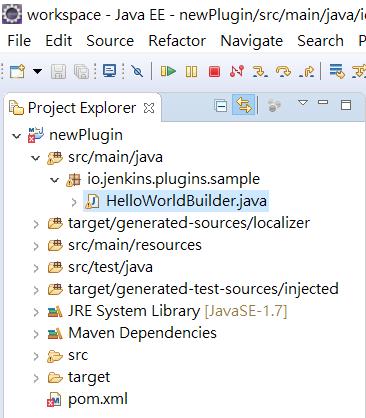Click the pom.xml Maven file icon
Screen dimensions: 366x418
pos(54,399)
